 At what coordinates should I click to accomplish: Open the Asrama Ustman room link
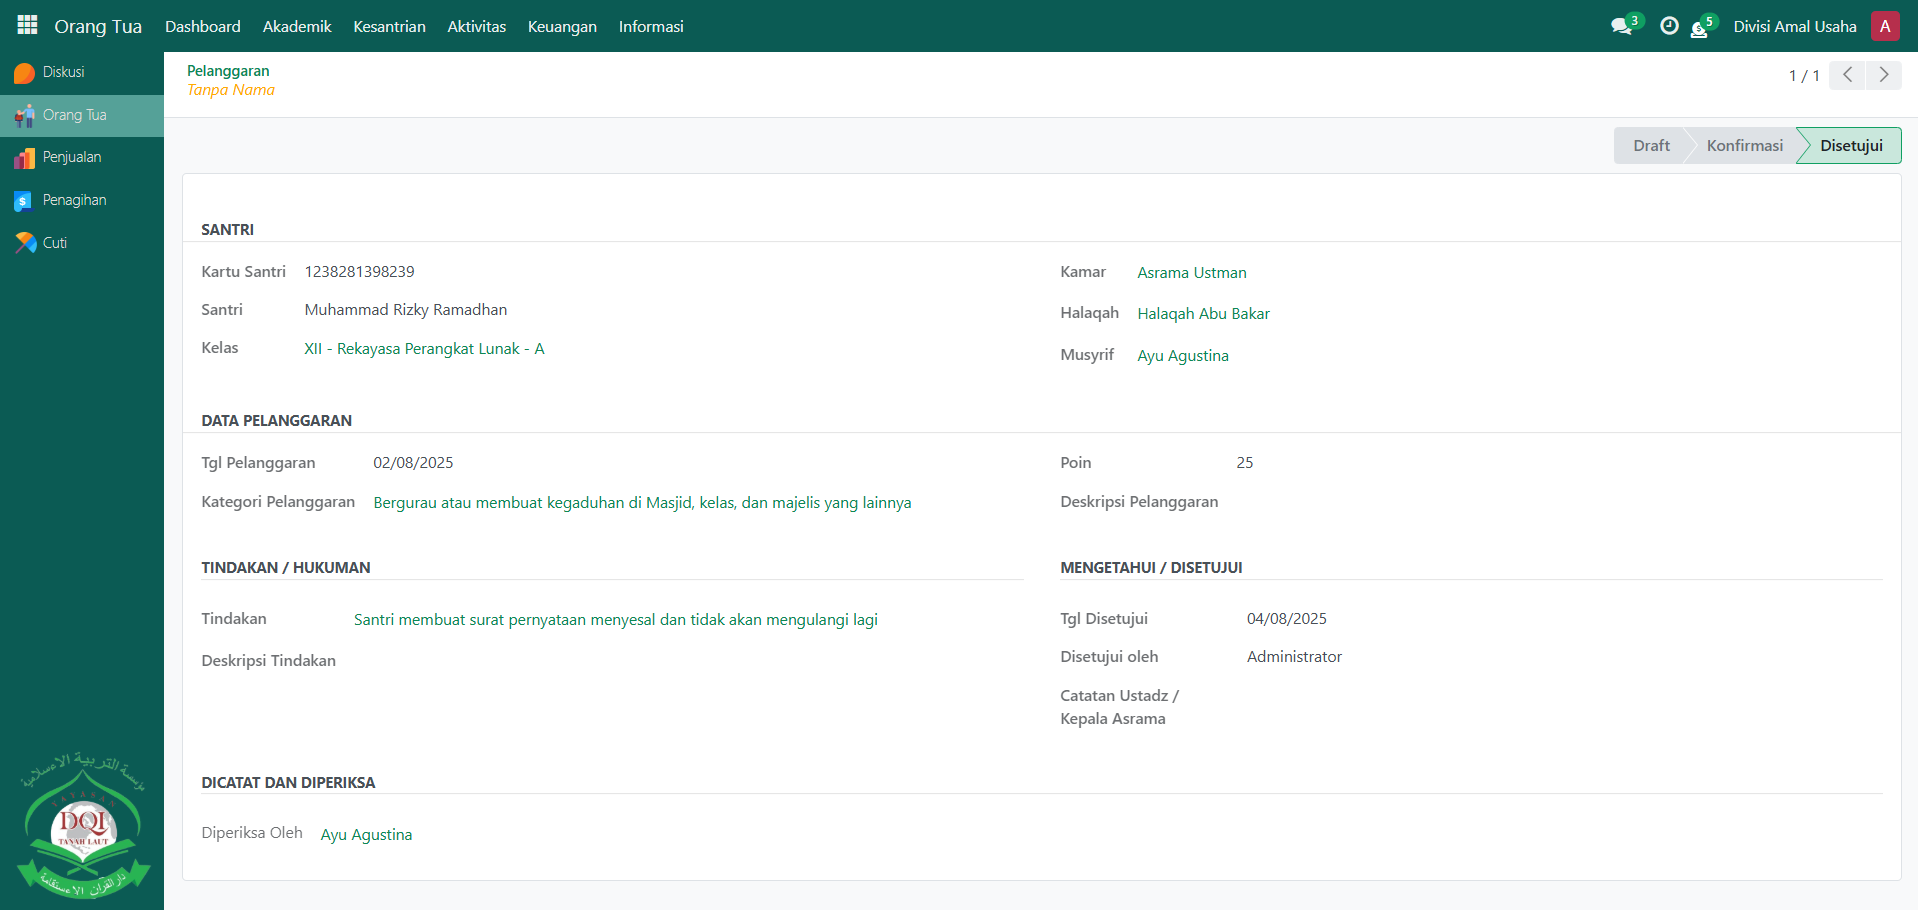[x=1191, y=273]
